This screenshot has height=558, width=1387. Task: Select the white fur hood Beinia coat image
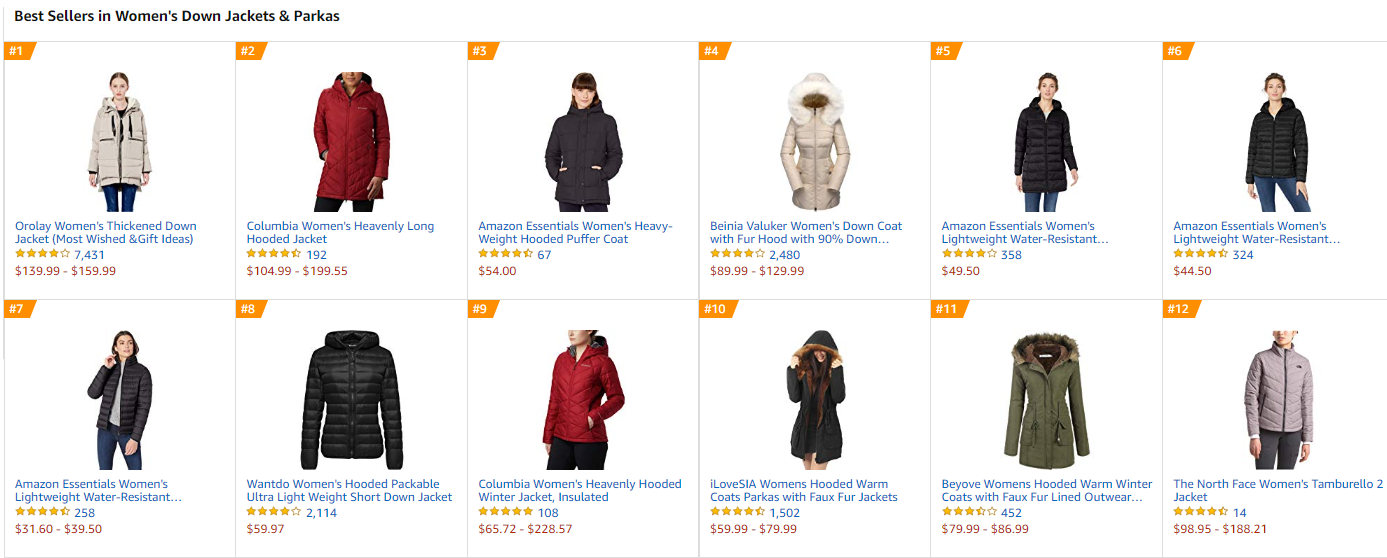[x=814, y=141]
